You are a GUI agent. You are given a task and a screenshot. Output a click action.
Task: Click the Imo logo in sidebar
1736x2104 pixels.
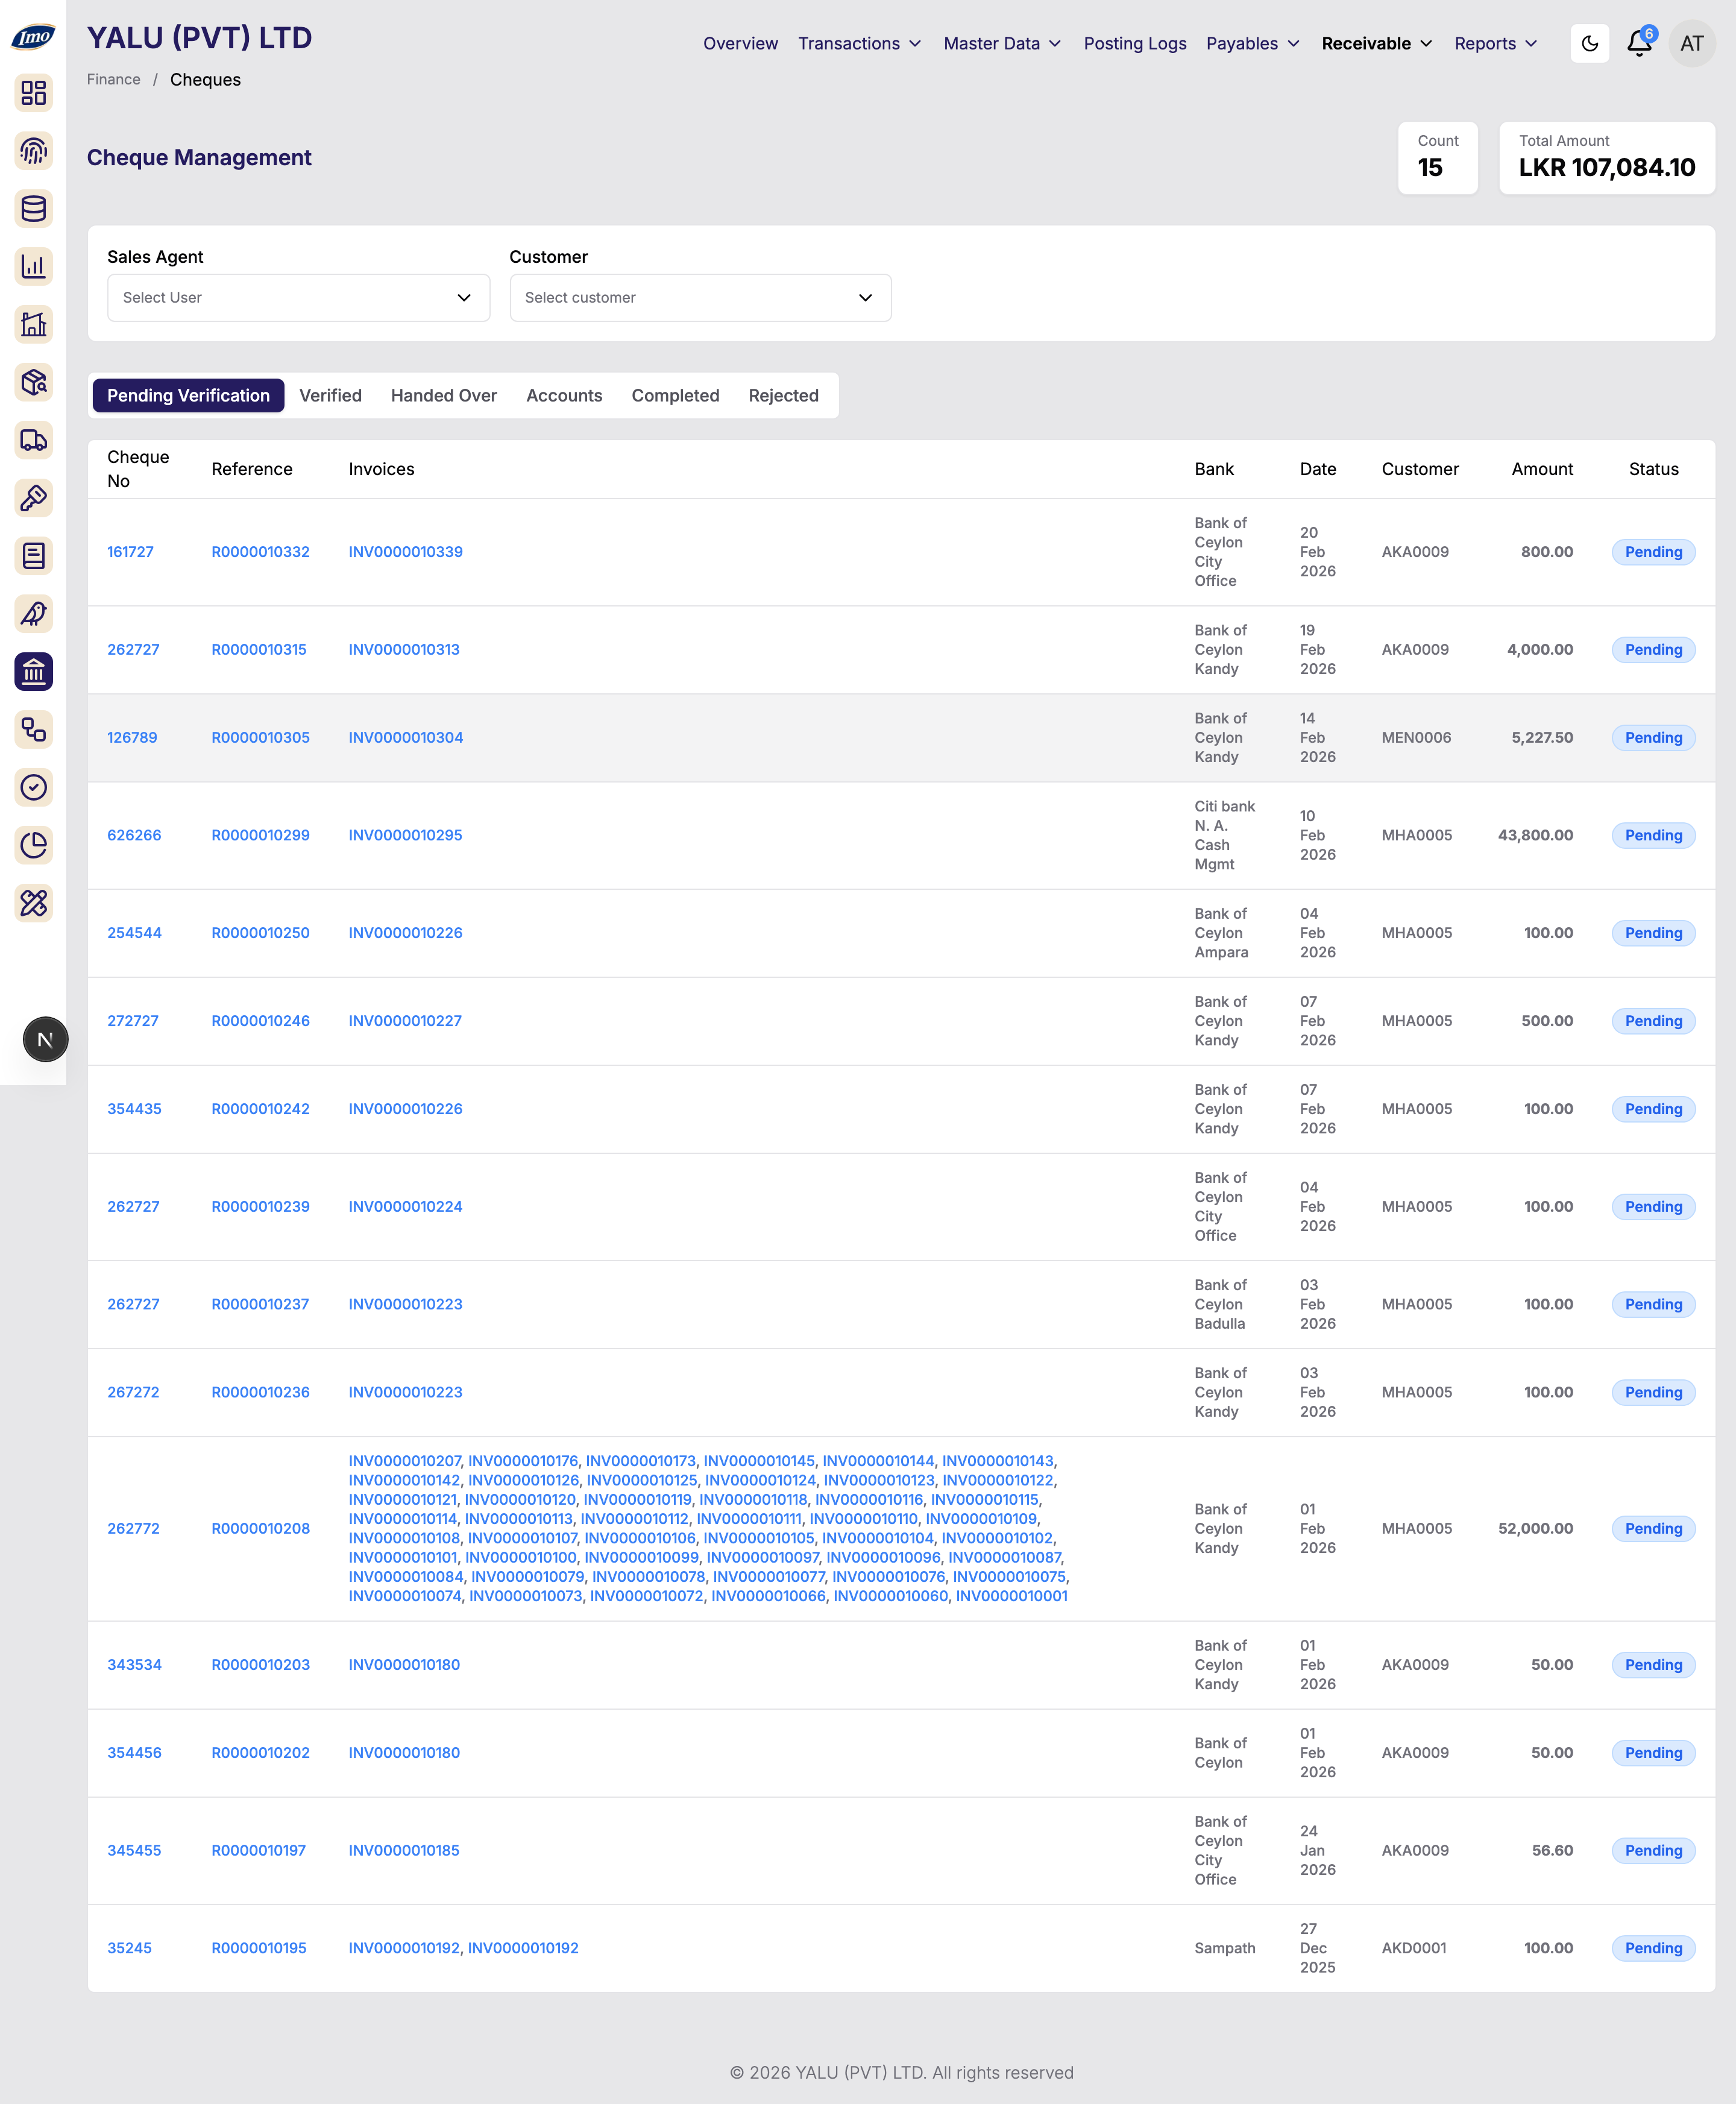coord(33,37)
